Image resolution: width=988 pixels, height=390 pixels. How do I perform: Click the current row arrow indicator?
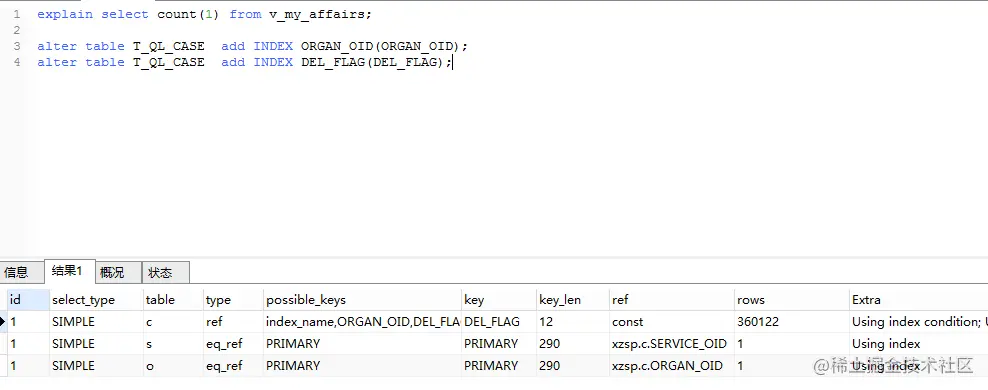pyautogui.click(x=3, y=322)
